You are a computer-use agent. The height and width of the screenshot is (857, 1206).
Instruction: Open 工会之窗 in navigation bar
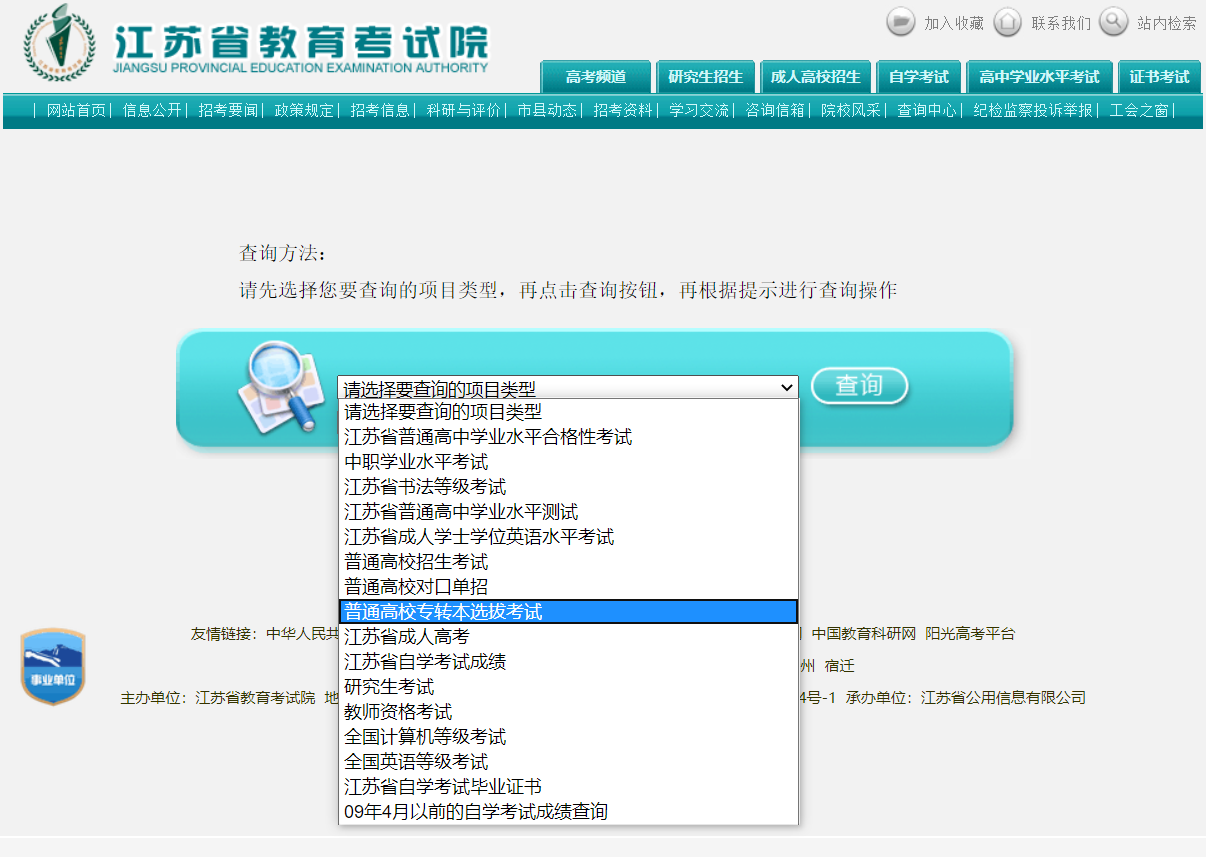coord(1139,111)
